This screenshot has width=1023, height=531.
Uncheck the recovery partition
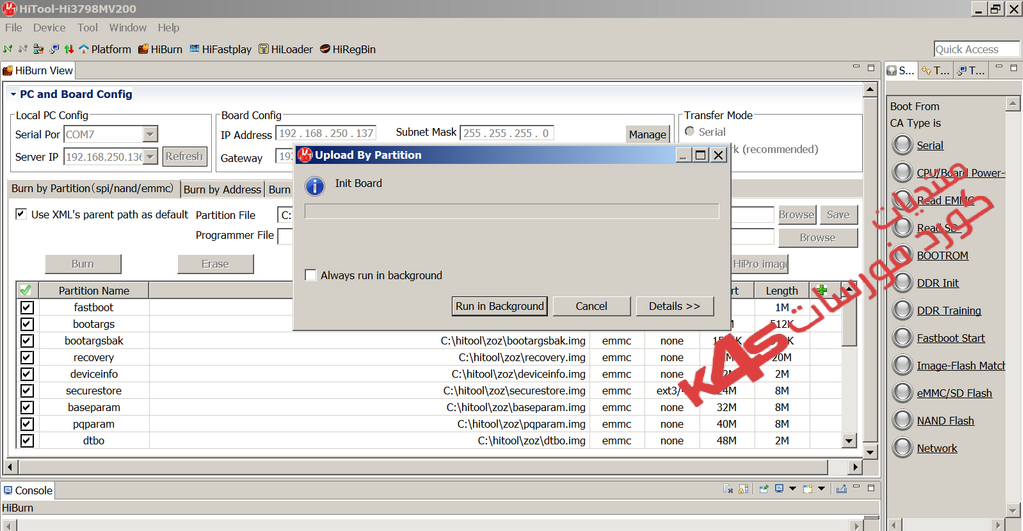(x=27, y=357)
